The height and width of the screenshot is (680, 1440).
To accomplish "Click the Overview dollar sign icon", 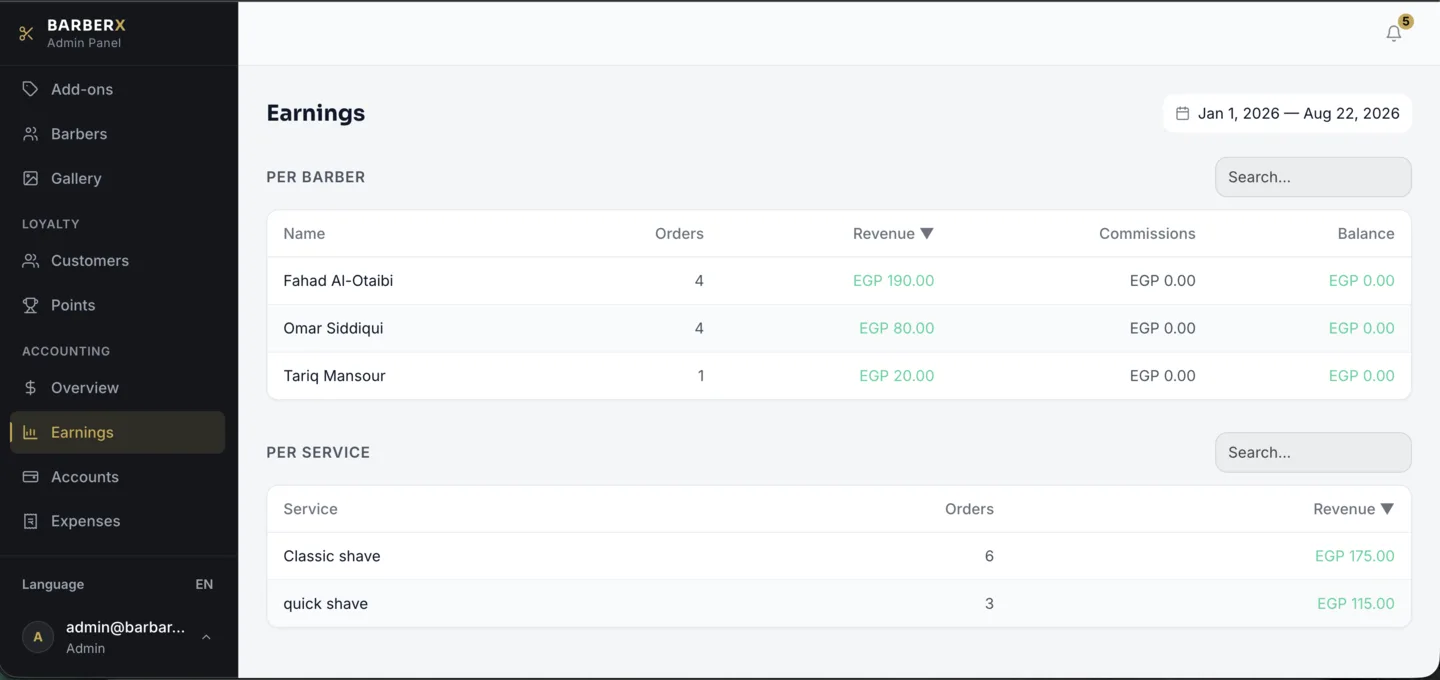I will (30, 388).
